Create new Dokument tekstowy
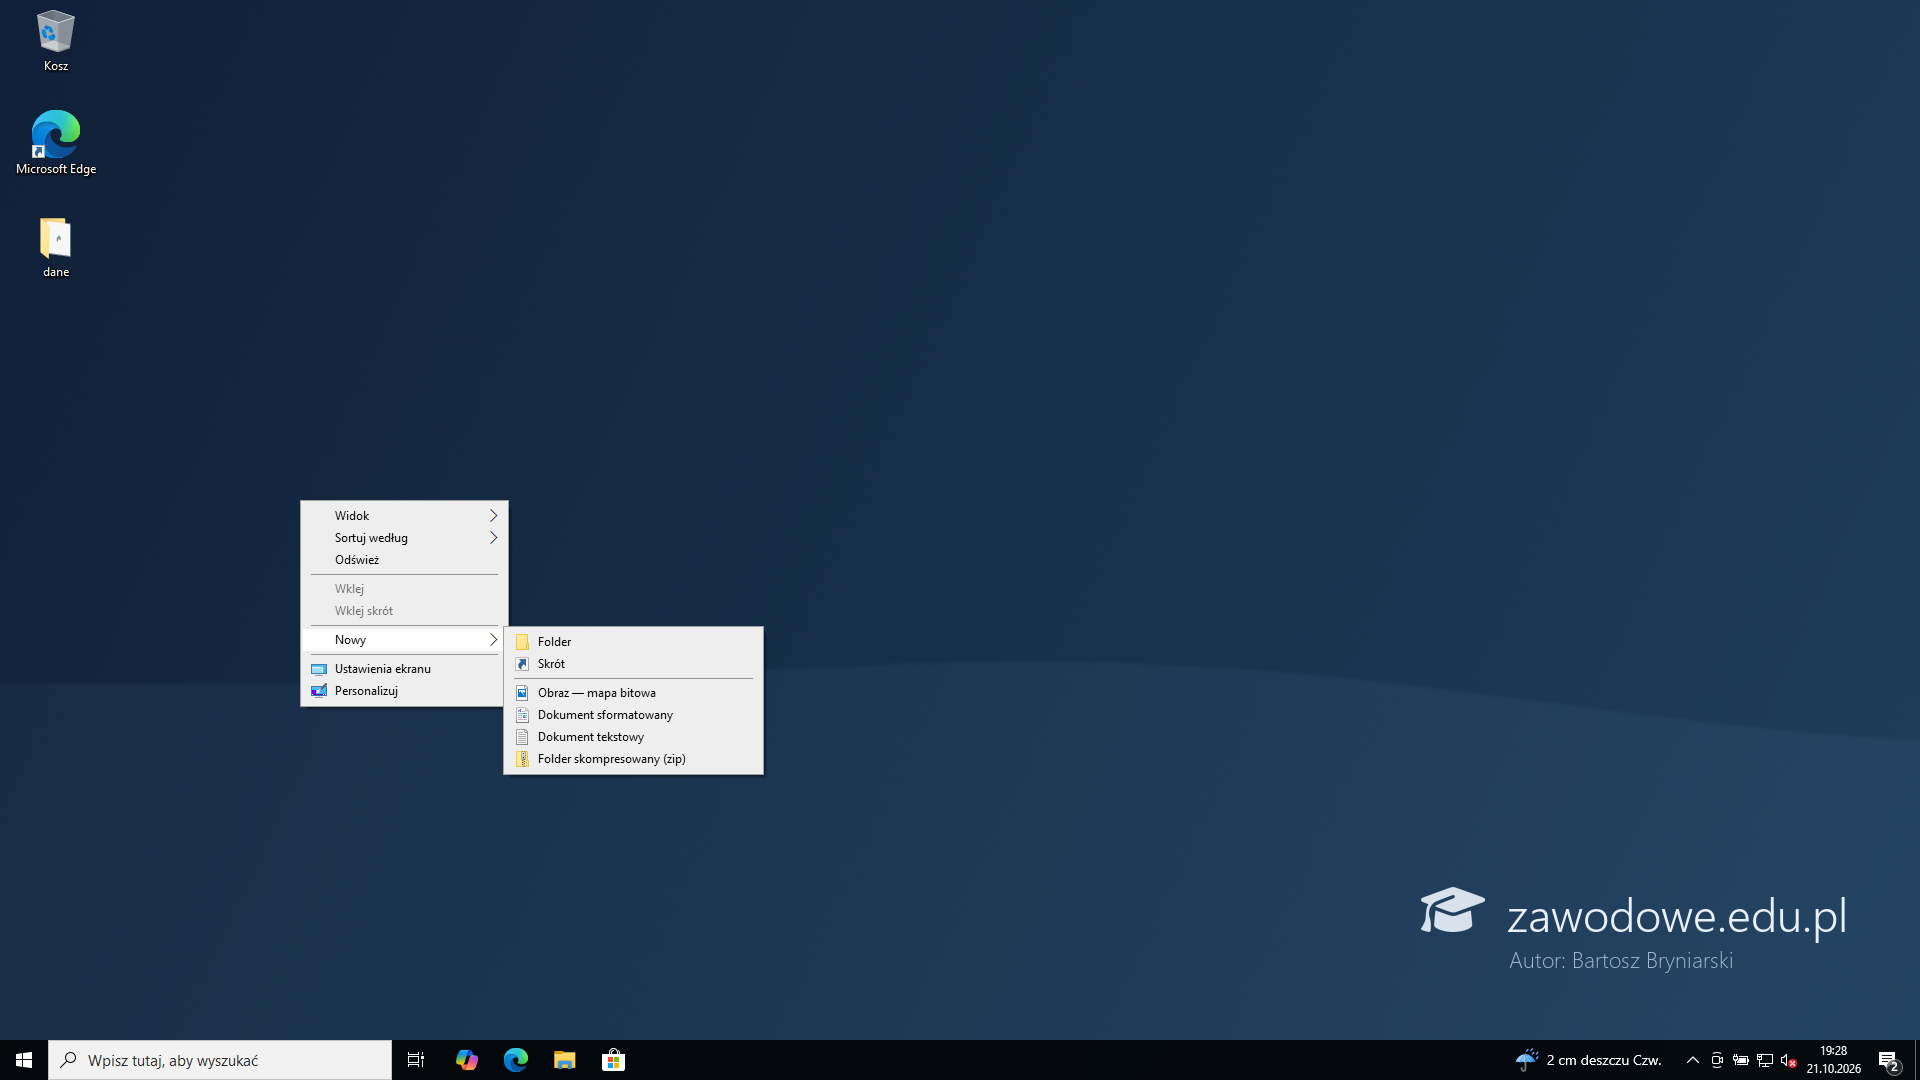 click(634, 737)
